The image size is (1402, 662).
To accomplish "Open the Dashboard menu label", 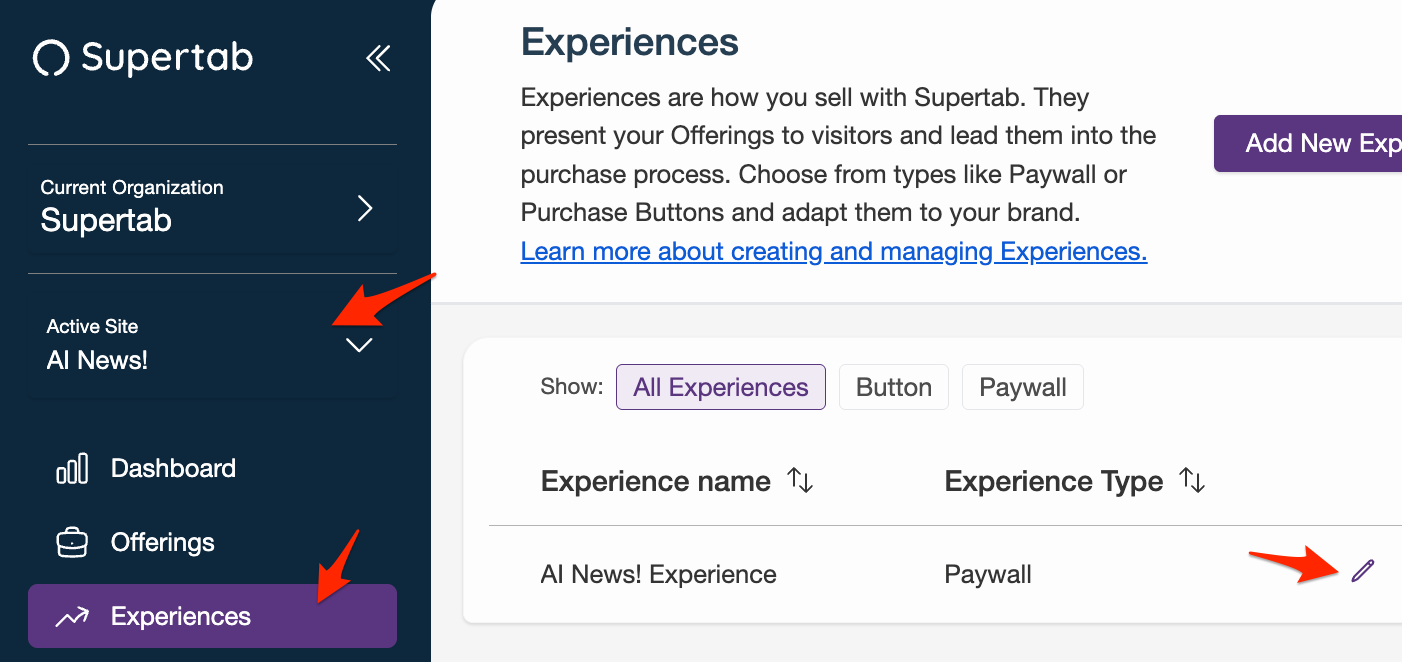I will pyautogui.click(x=173, y=468).
